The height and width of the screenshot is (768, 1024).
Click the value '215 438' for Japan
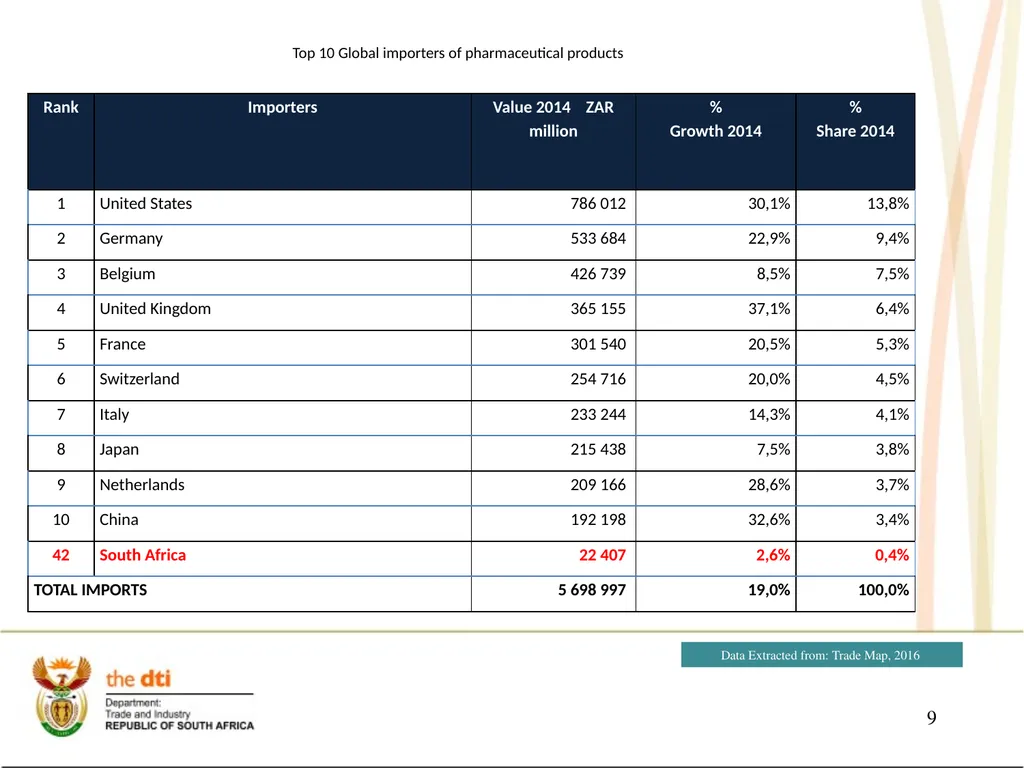pos(598,450)
